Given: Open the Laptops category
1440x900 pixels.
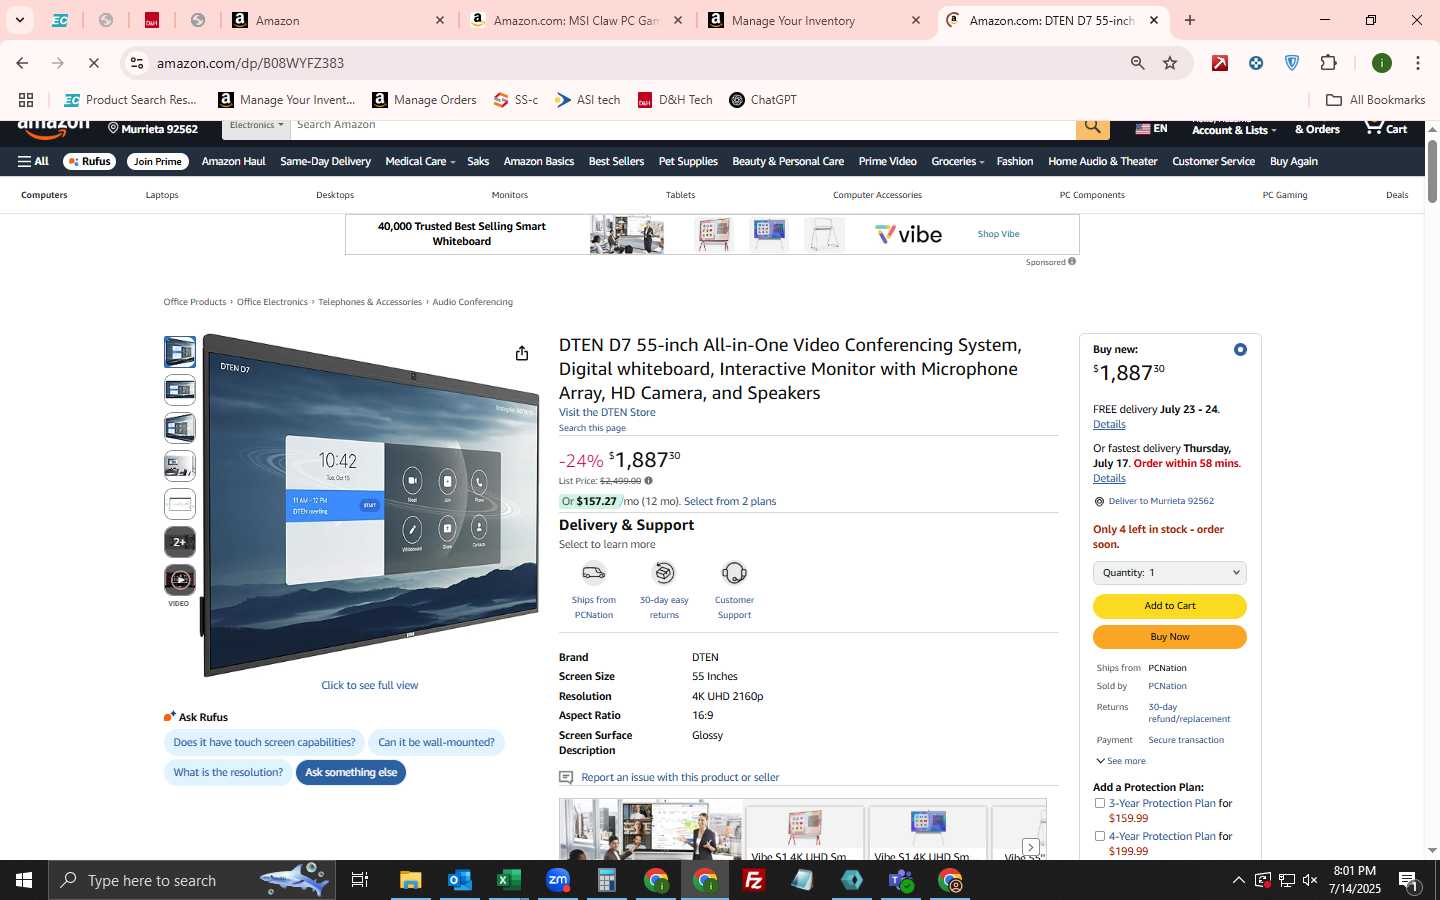Looking at the screenshot, I should click(x=162, y=195).
